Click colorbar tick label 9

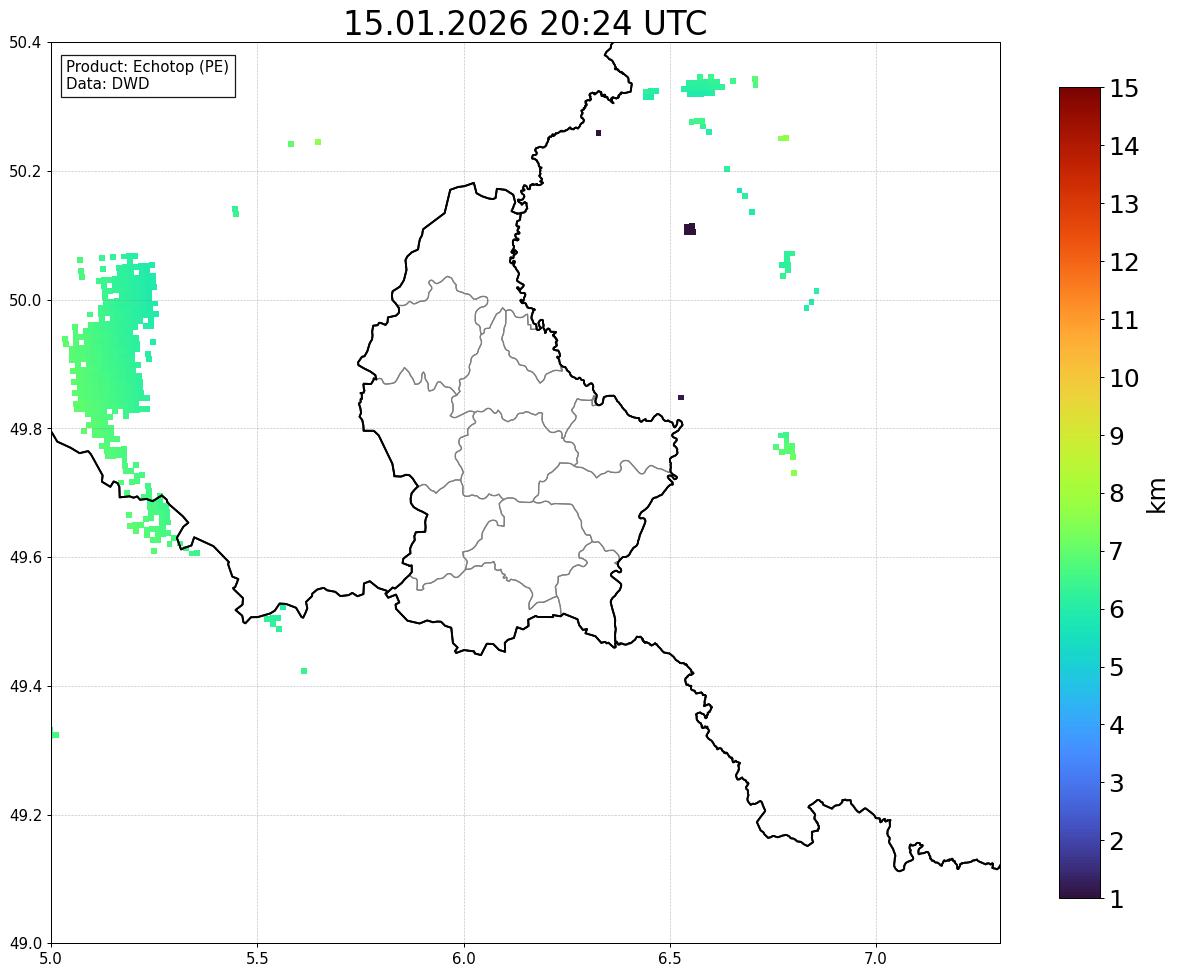click(1116, 436)
